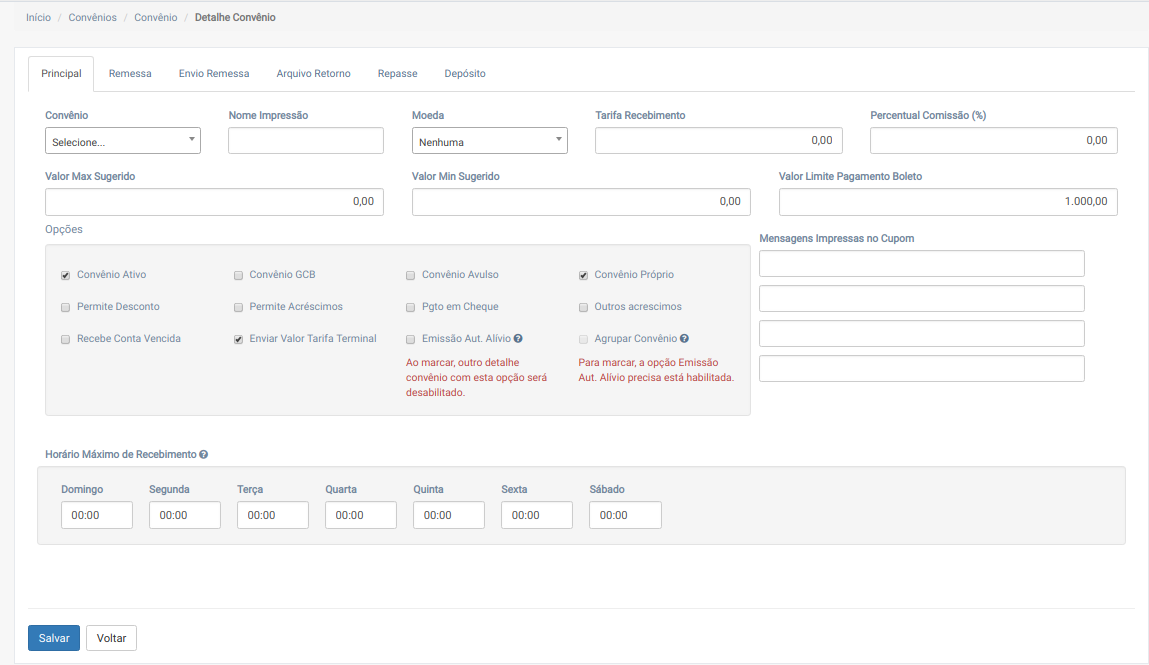Select the Valor Limite Pagamento Boleto field

tap(947, 202)
